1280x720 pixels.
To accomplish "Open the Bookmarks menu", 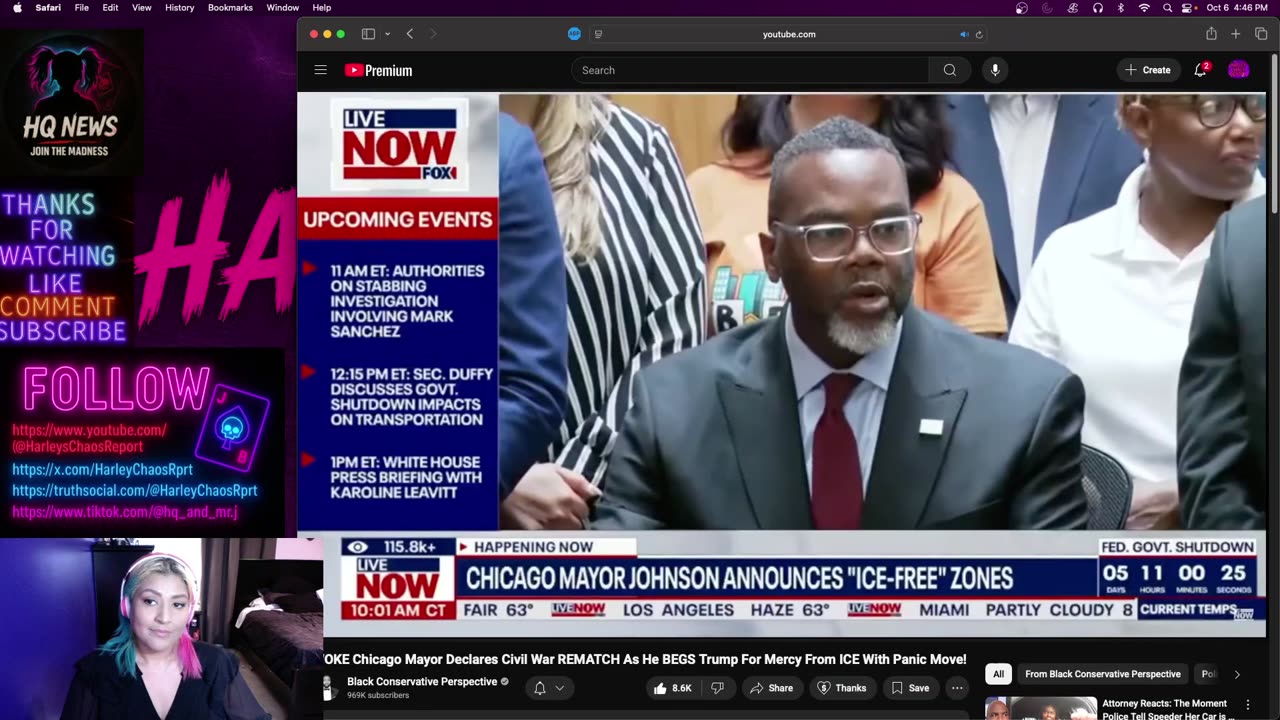I will [230, 7].
